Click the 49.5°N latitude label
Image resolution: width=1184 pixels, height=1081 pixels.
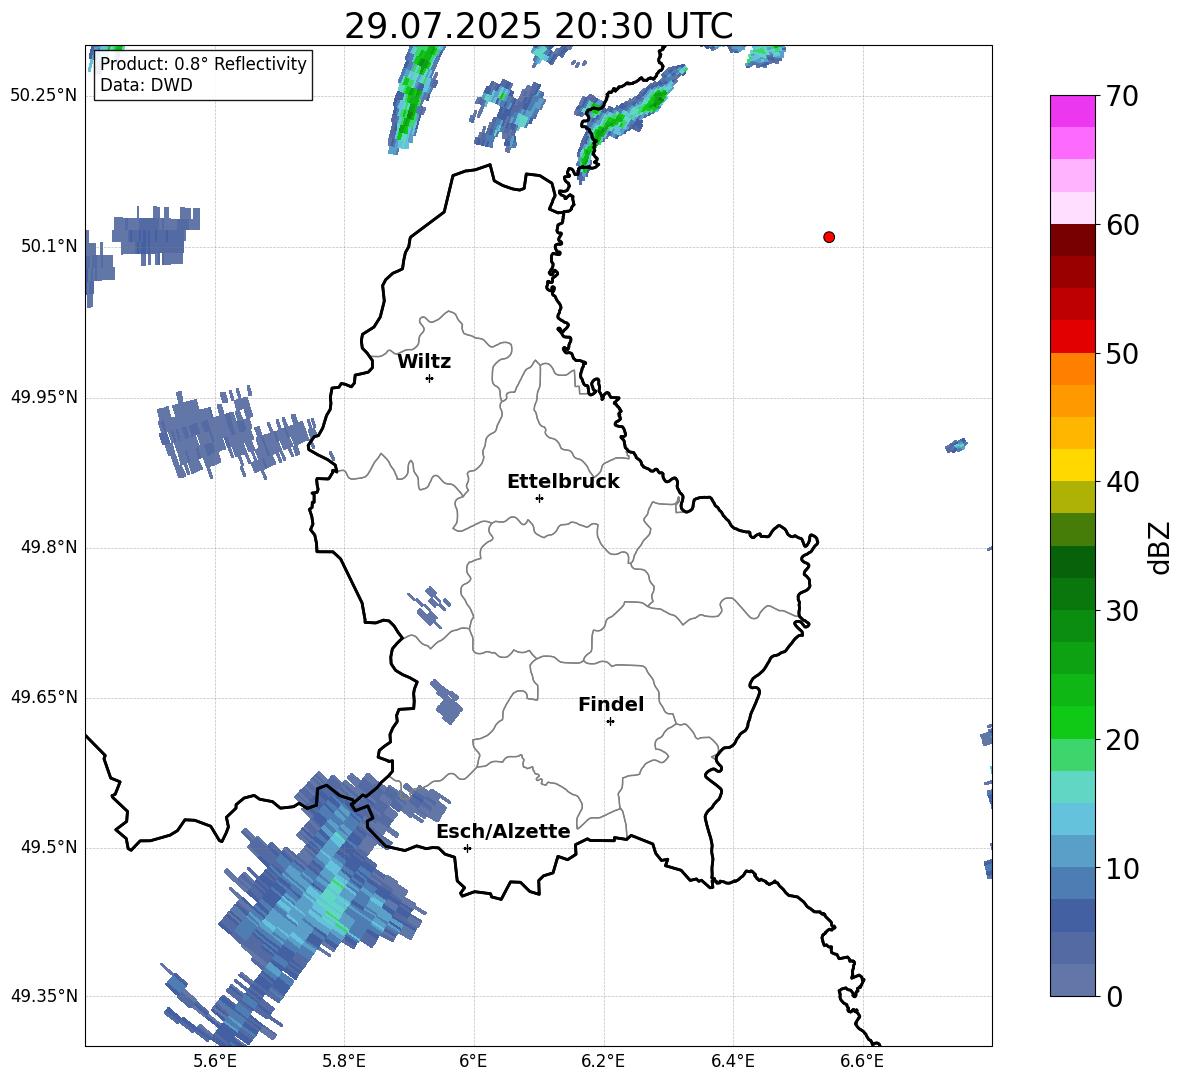(48, 847)
